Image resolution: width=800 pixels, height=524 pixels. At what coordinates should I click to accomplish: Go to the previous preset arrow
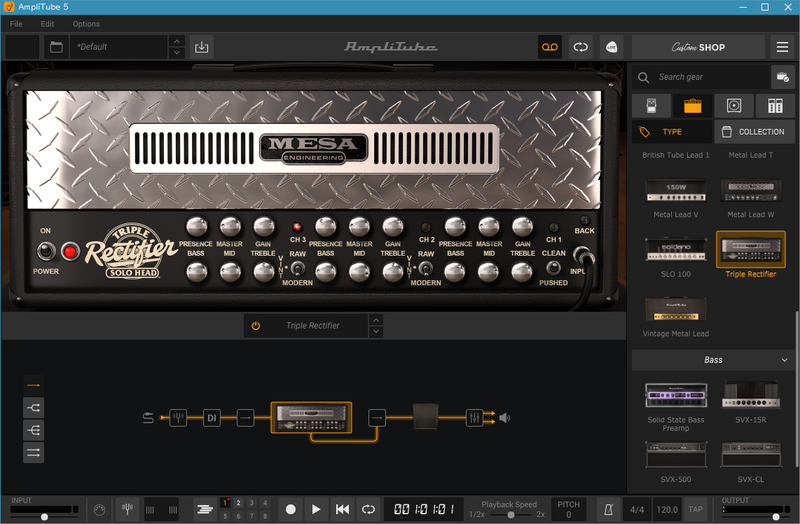point(177,41)
